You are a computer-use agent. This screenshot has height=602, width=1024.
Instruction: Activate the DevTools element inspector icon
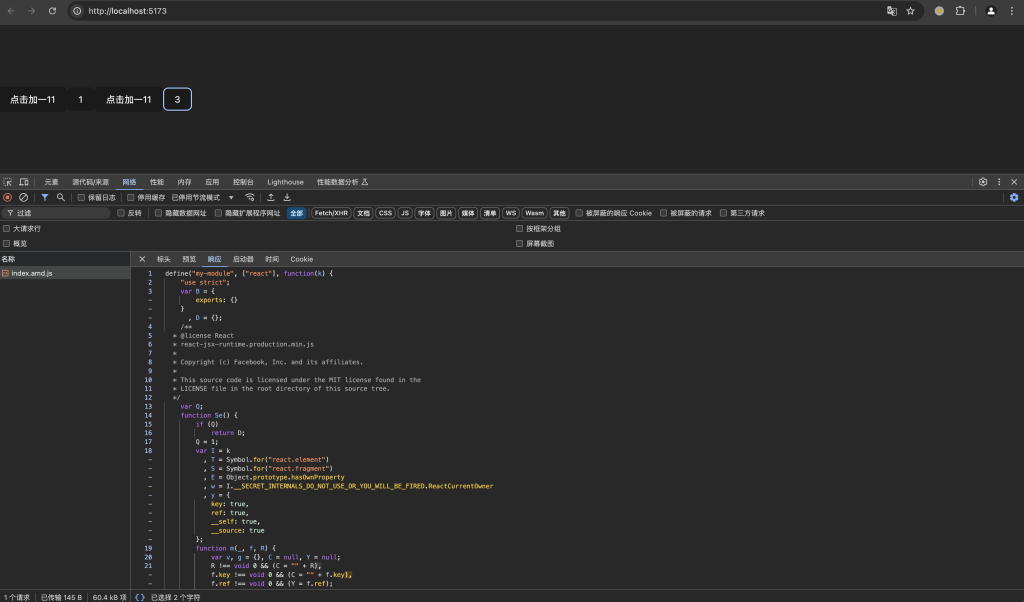[7, 182]
